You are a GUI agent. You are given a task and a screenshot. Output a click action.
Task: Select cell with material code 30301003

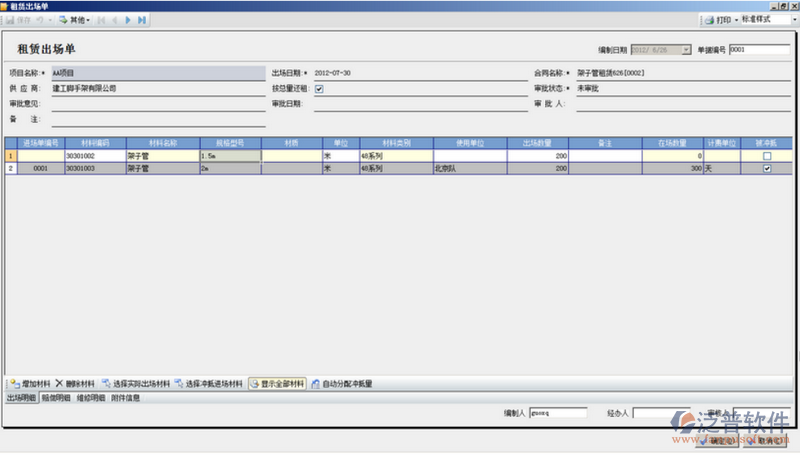pos(95,168)
